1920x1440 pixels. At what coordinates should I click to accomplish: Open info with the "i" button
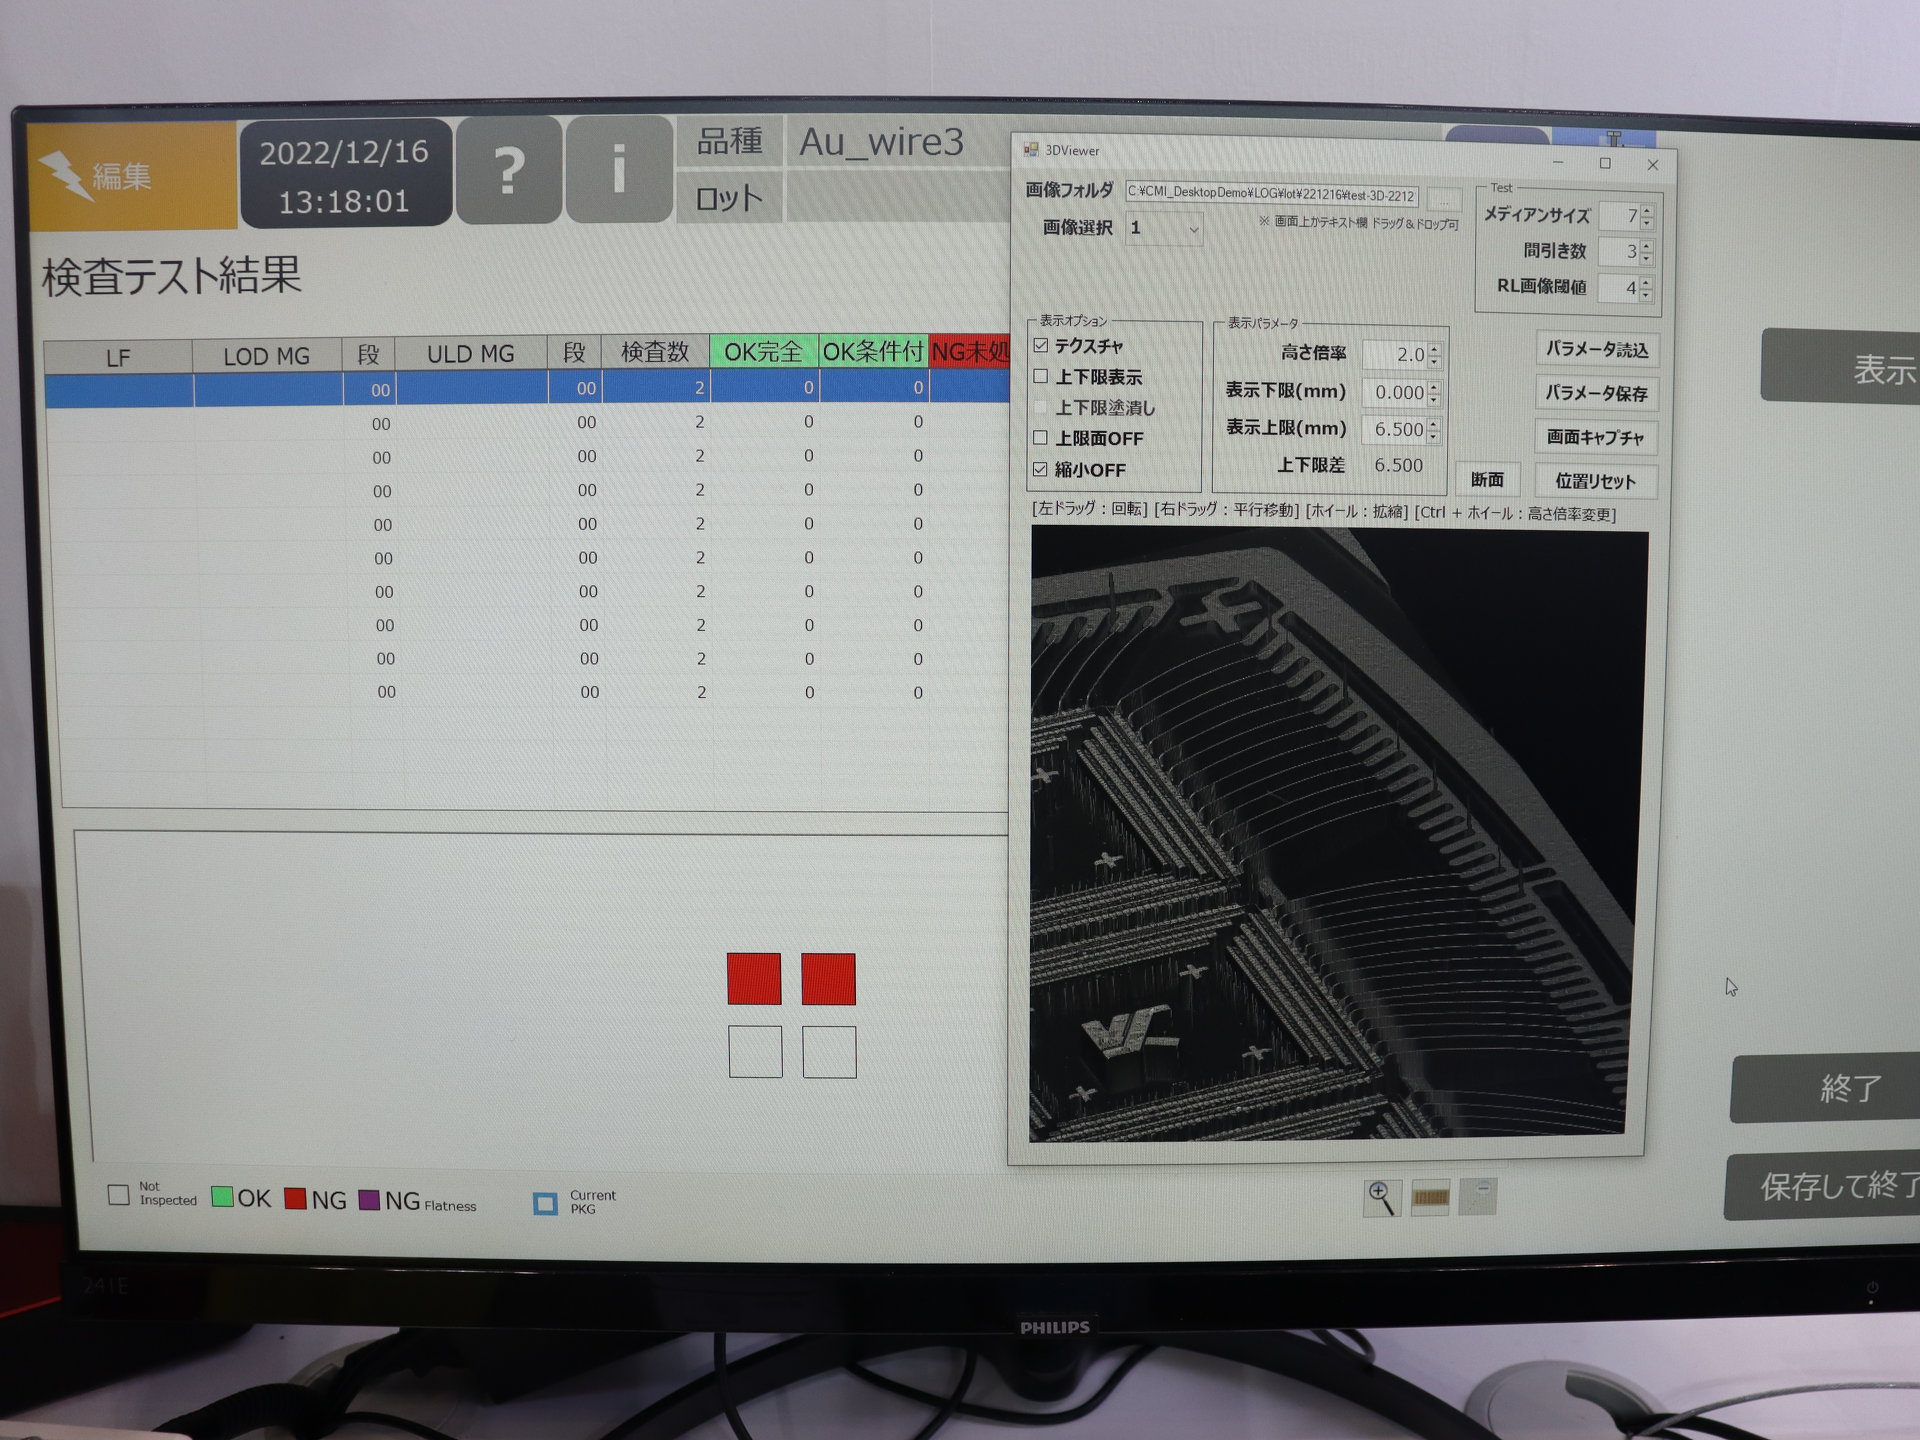pos(618,169)
